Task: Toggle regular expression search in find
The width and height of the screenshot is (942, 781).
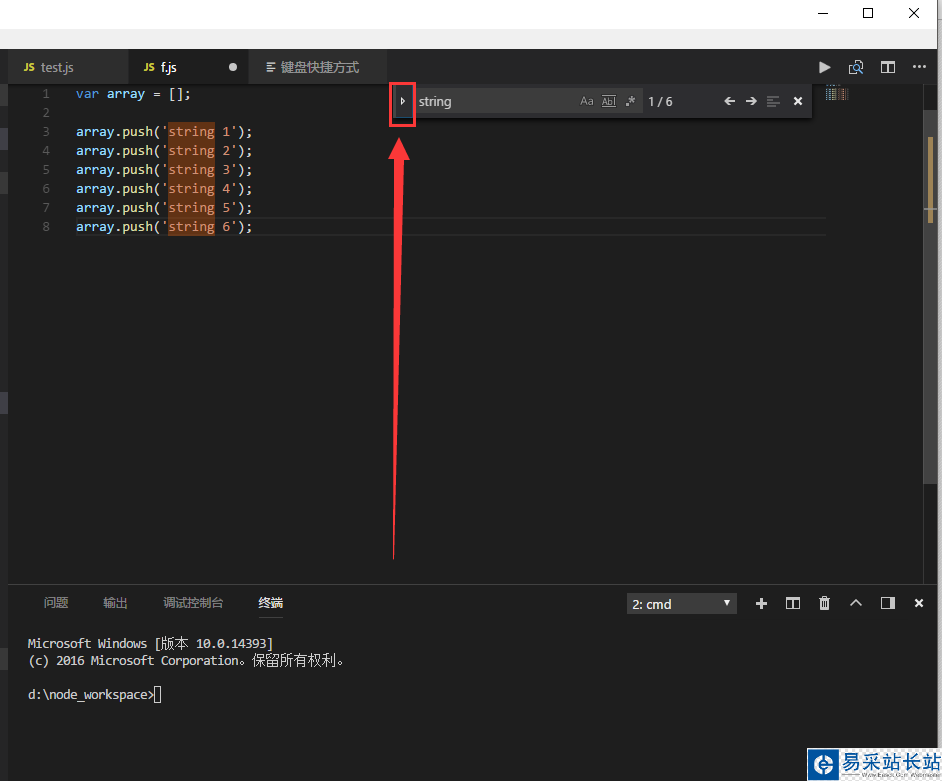Action: pos(630,101)
